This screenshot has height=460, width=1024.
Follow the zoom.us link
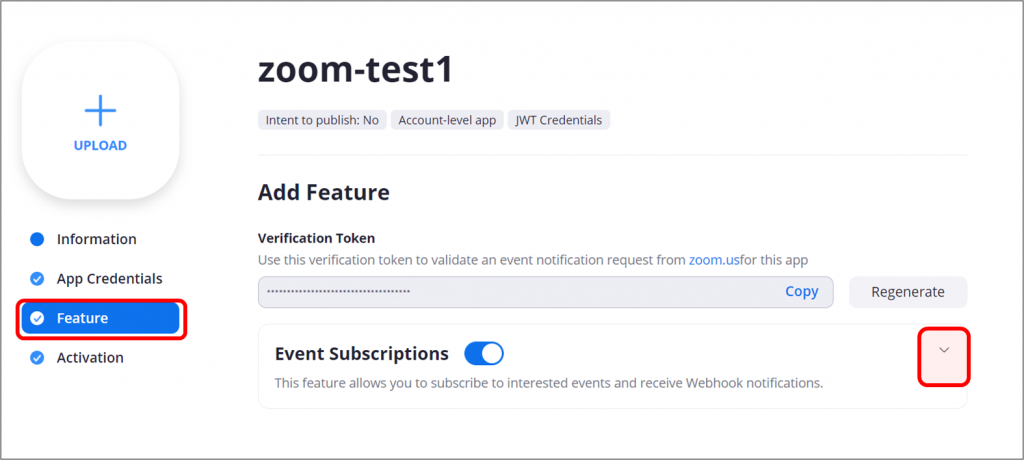tap(714, 260)
